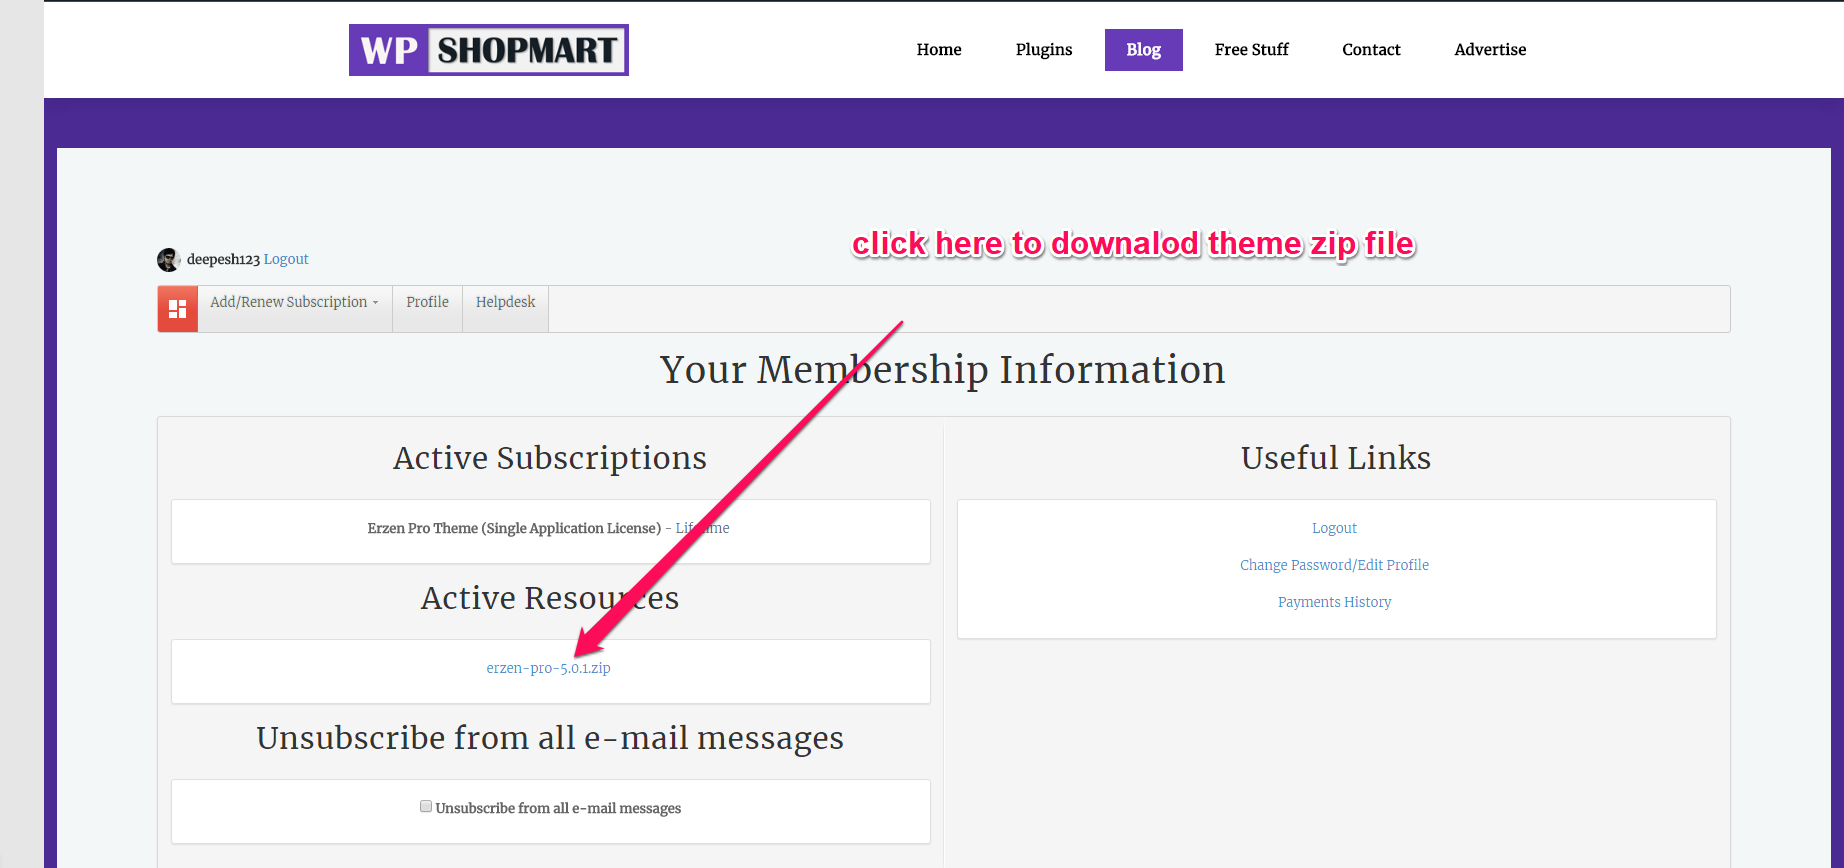View Payments History link
The image size is (1844, 868).
(x=1334, y=602)
